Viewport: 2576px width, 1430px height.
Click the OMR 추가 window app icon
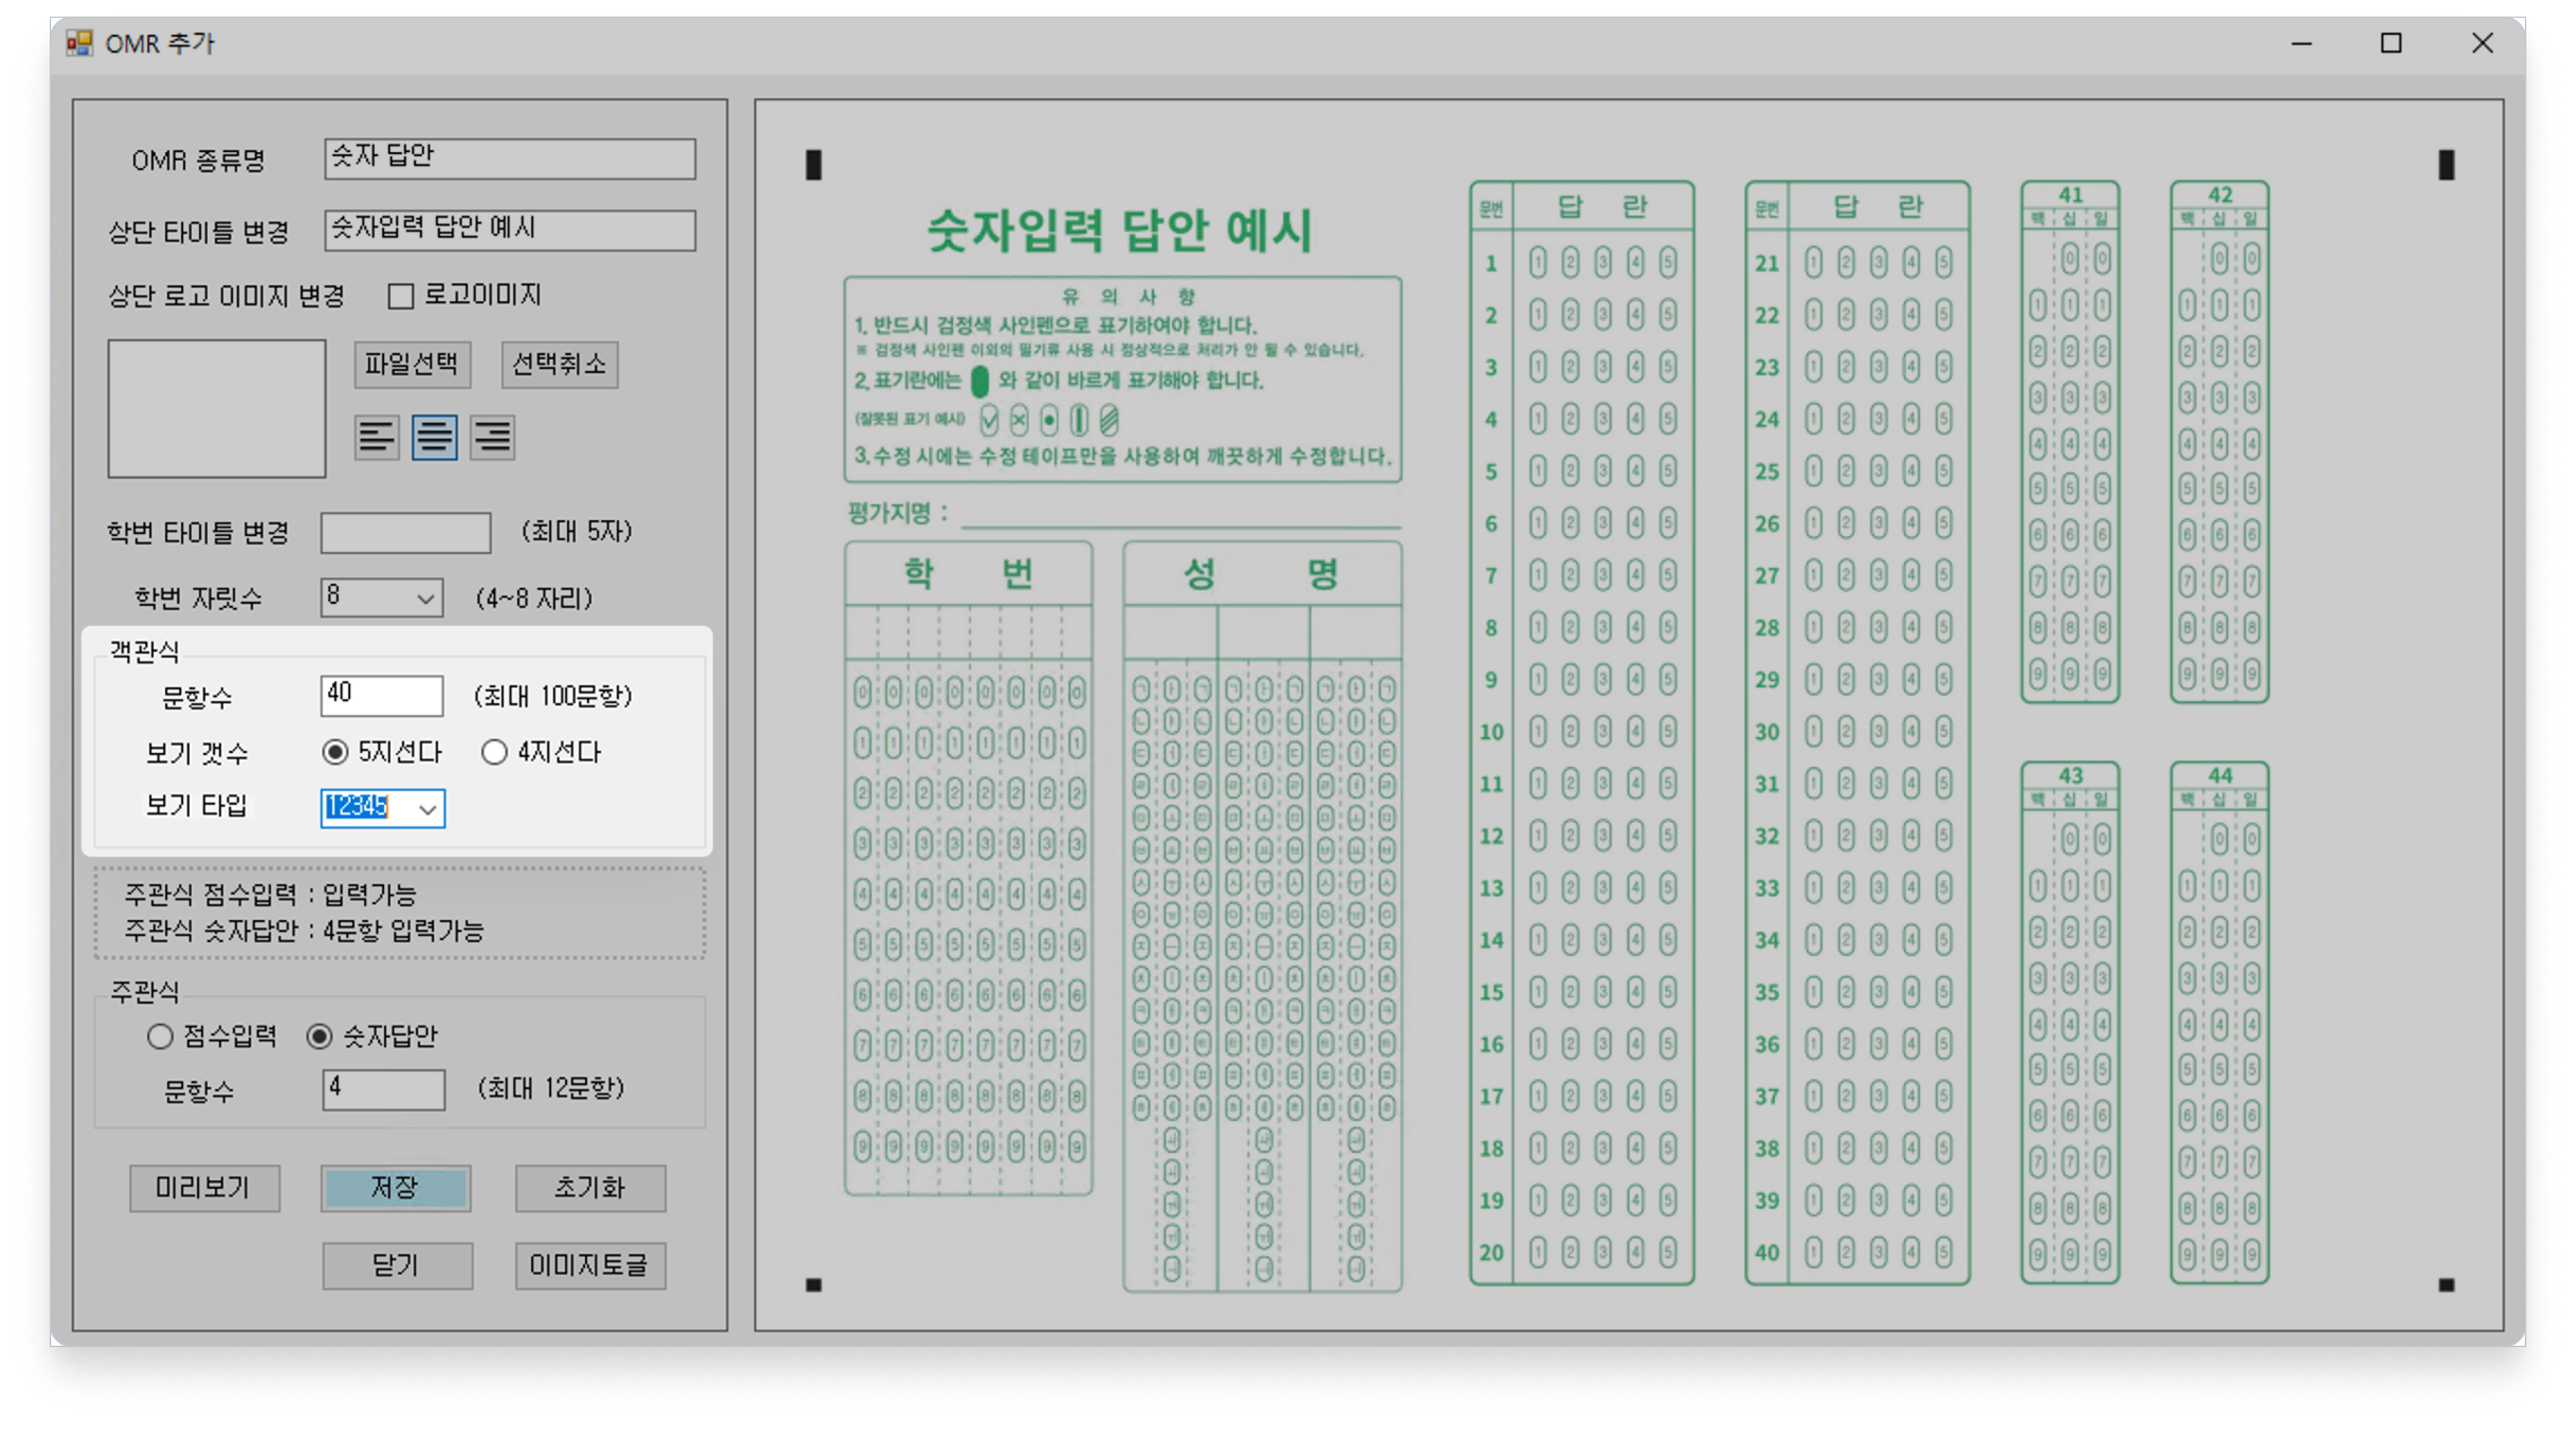coord(79,43)
